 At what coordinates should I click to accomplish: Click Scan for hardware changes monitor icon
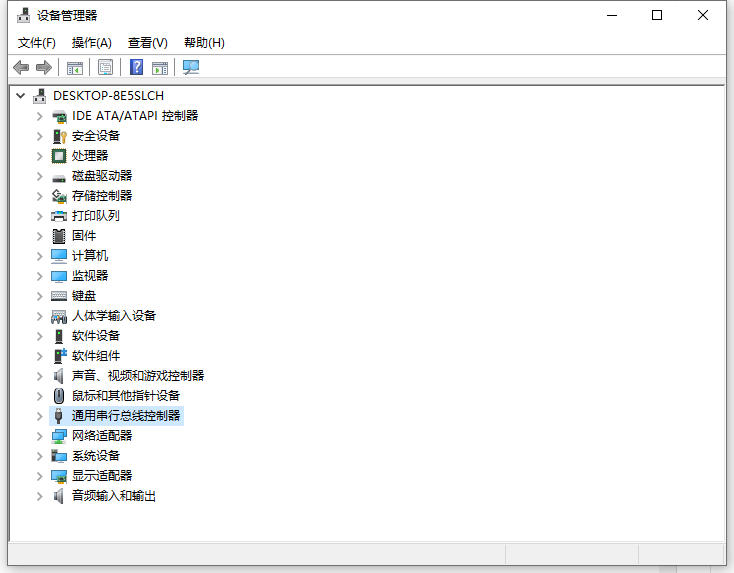(x=191, y=67)
